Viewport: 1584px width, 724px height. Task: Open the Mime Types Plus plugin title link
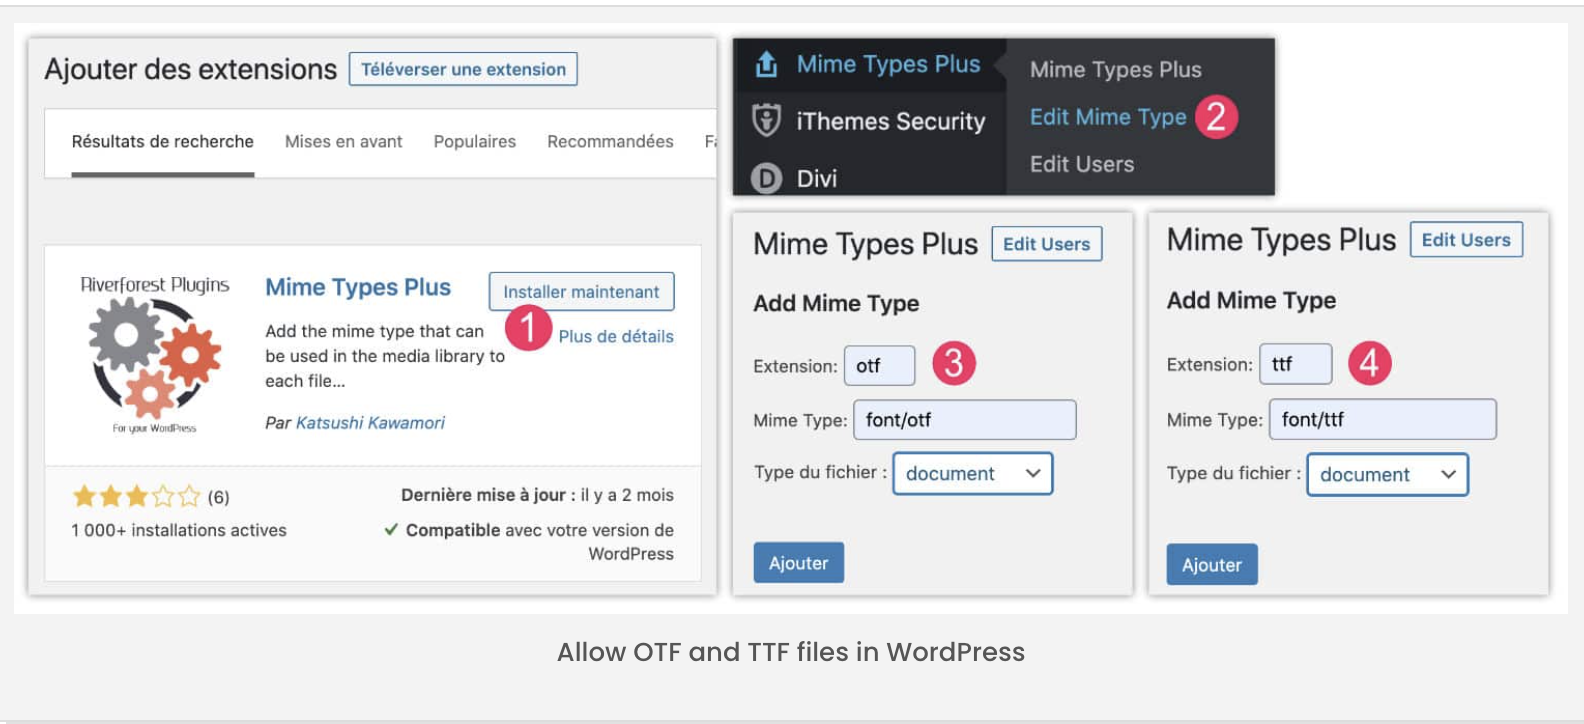pyautogui.click(x=358, y=287)
